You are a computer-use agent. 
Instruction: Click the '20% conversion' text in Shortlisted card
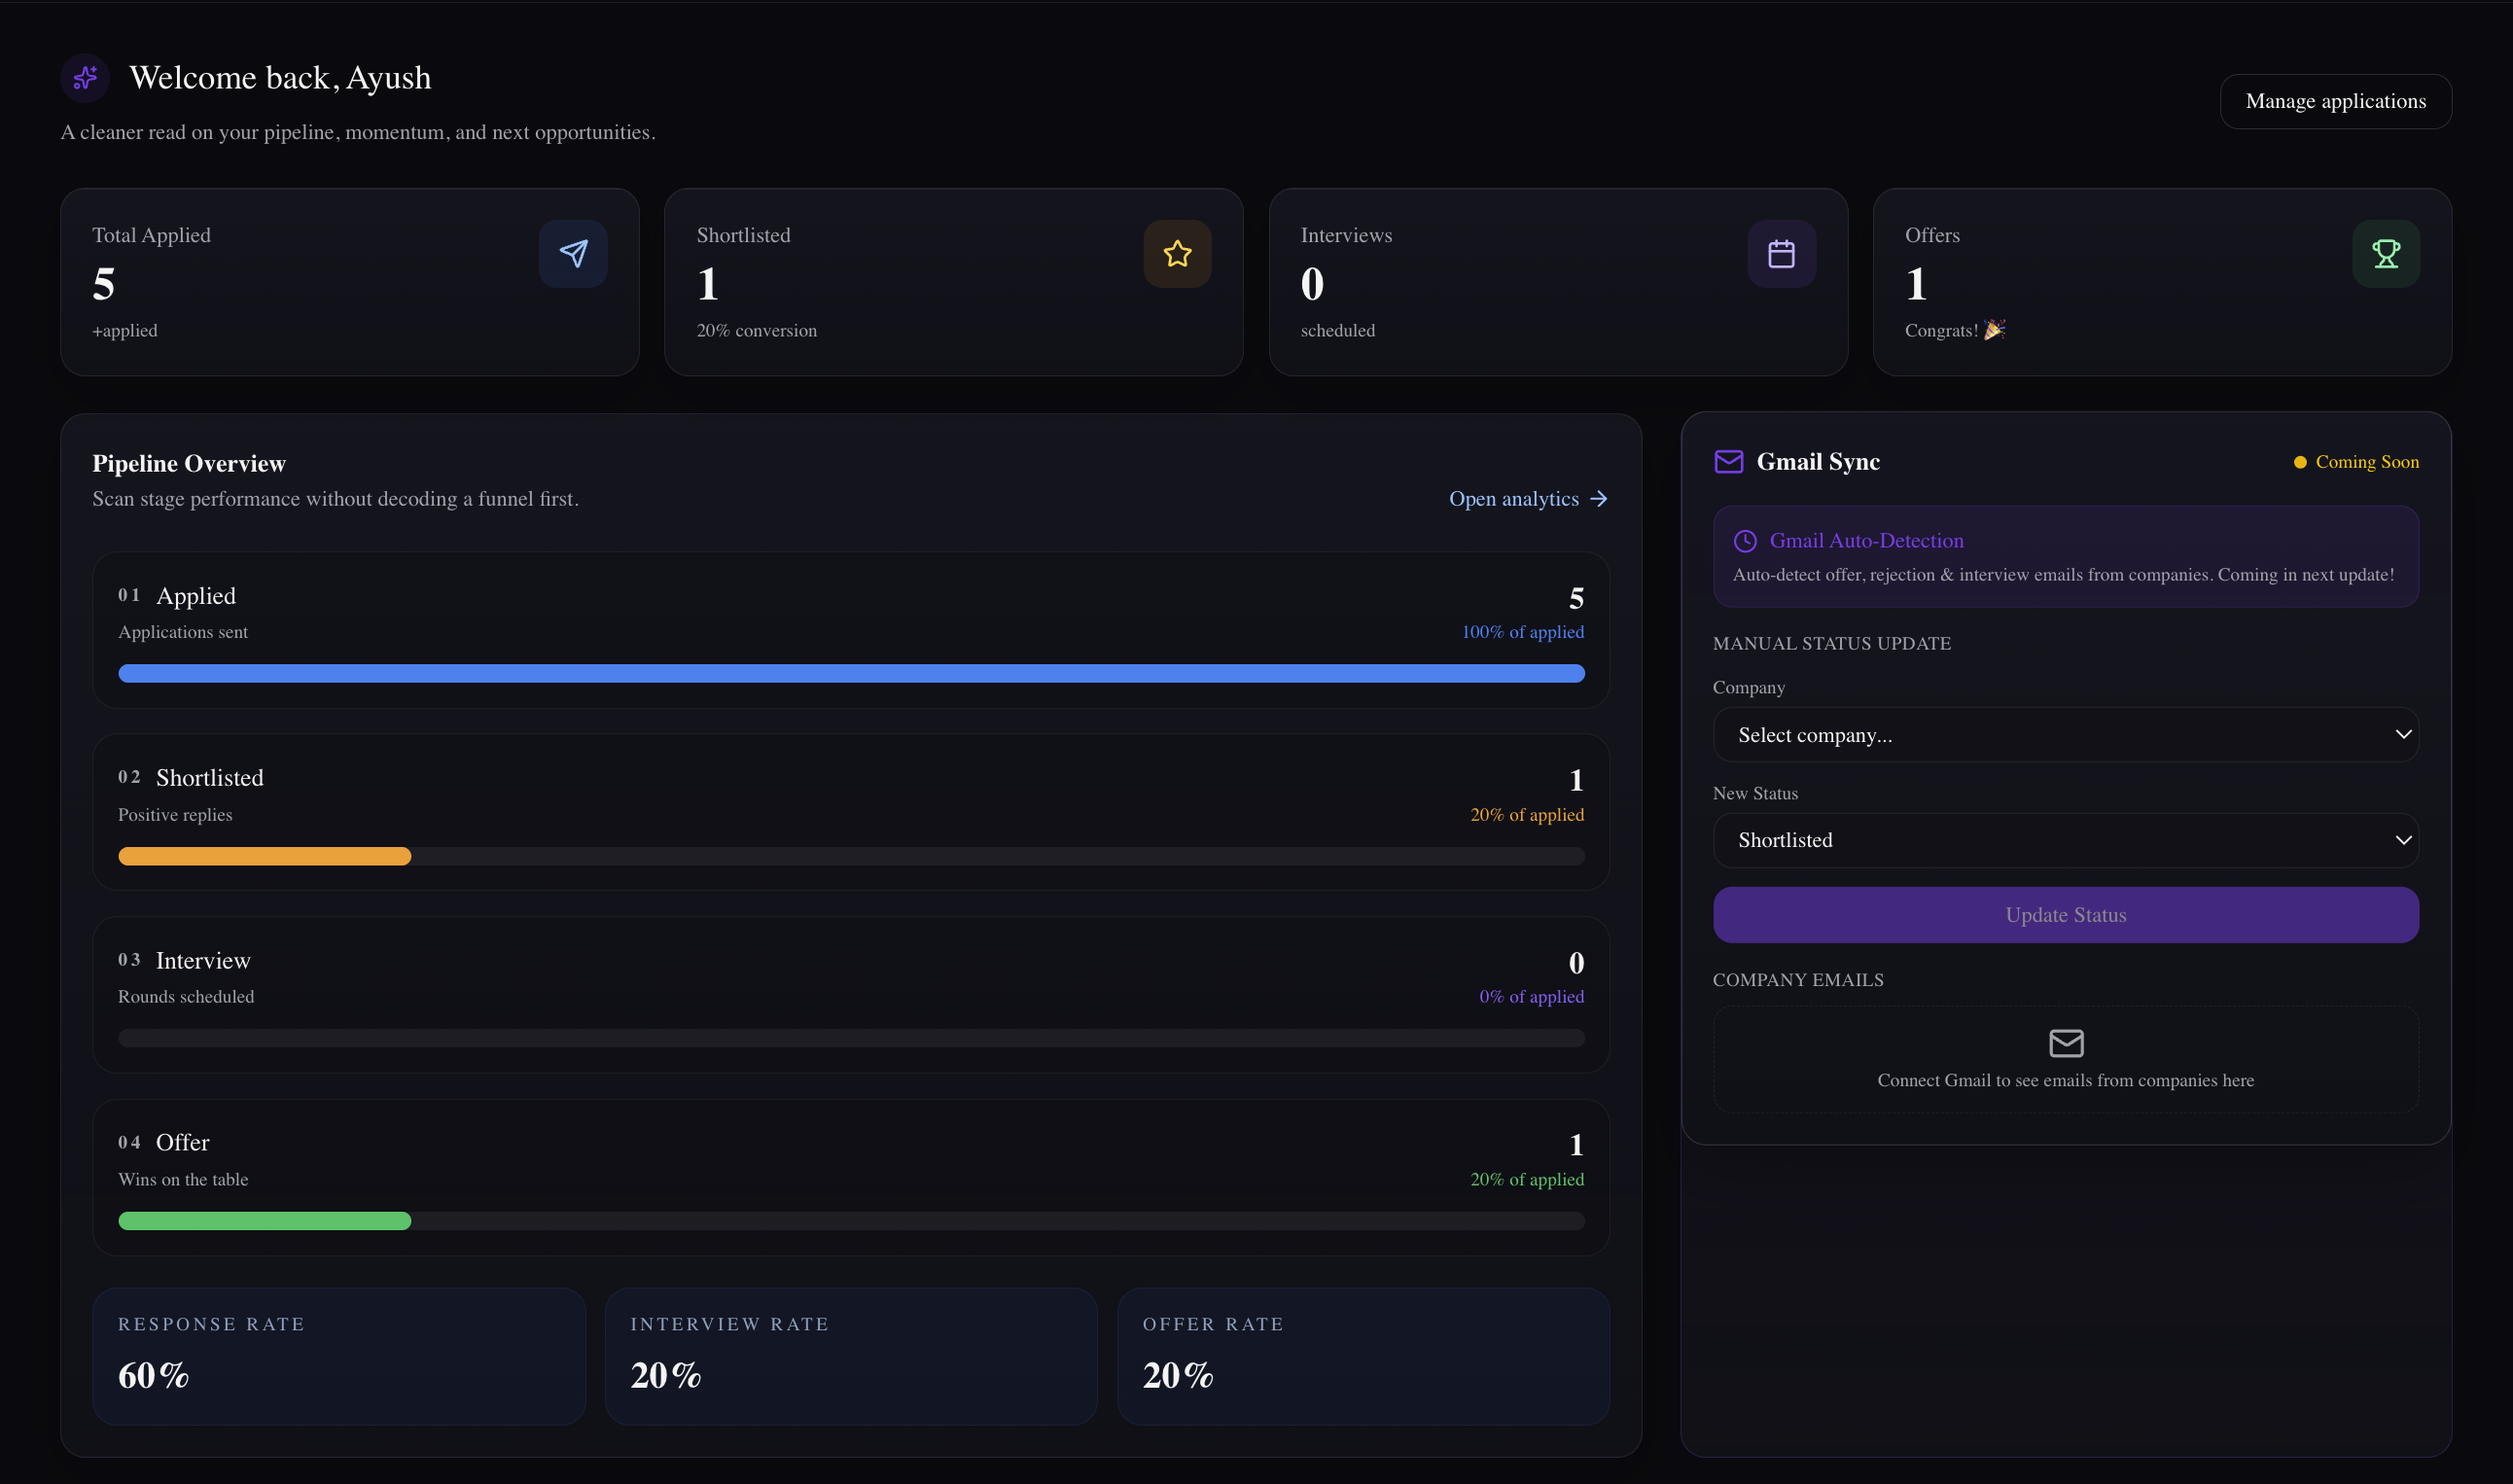[x=756, y=330]
